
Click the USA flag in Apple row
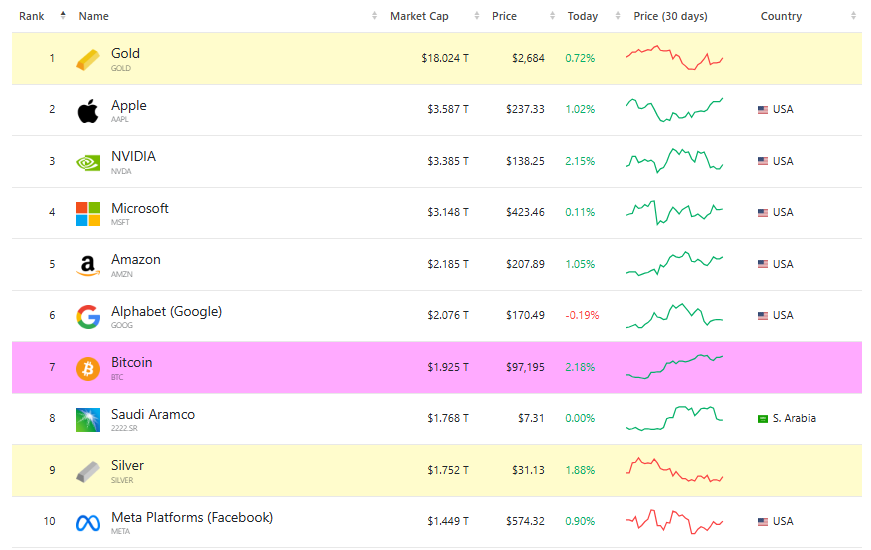click(x=763, y=110)
